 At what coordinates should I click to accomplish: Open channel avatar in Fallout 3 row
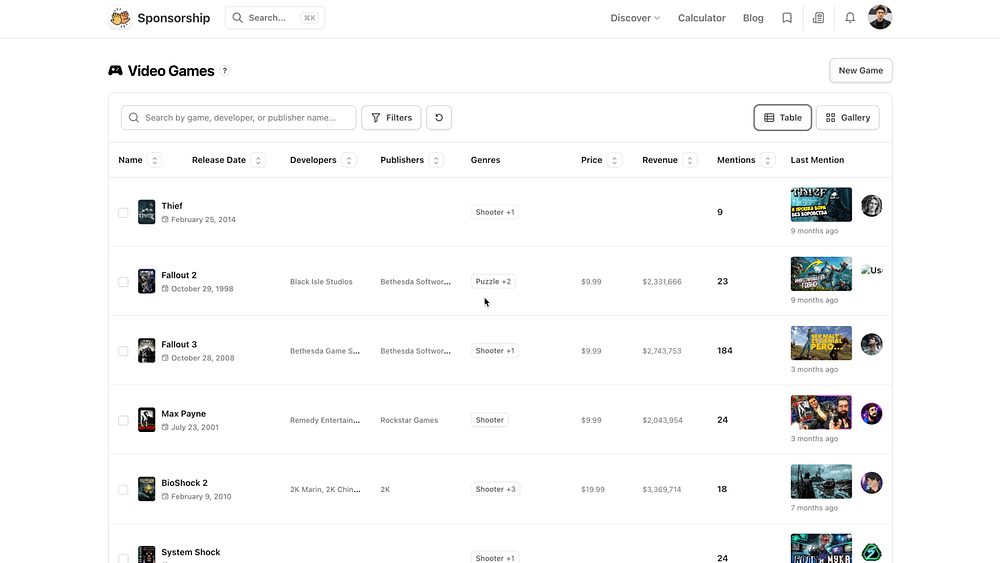click(871, 344)
